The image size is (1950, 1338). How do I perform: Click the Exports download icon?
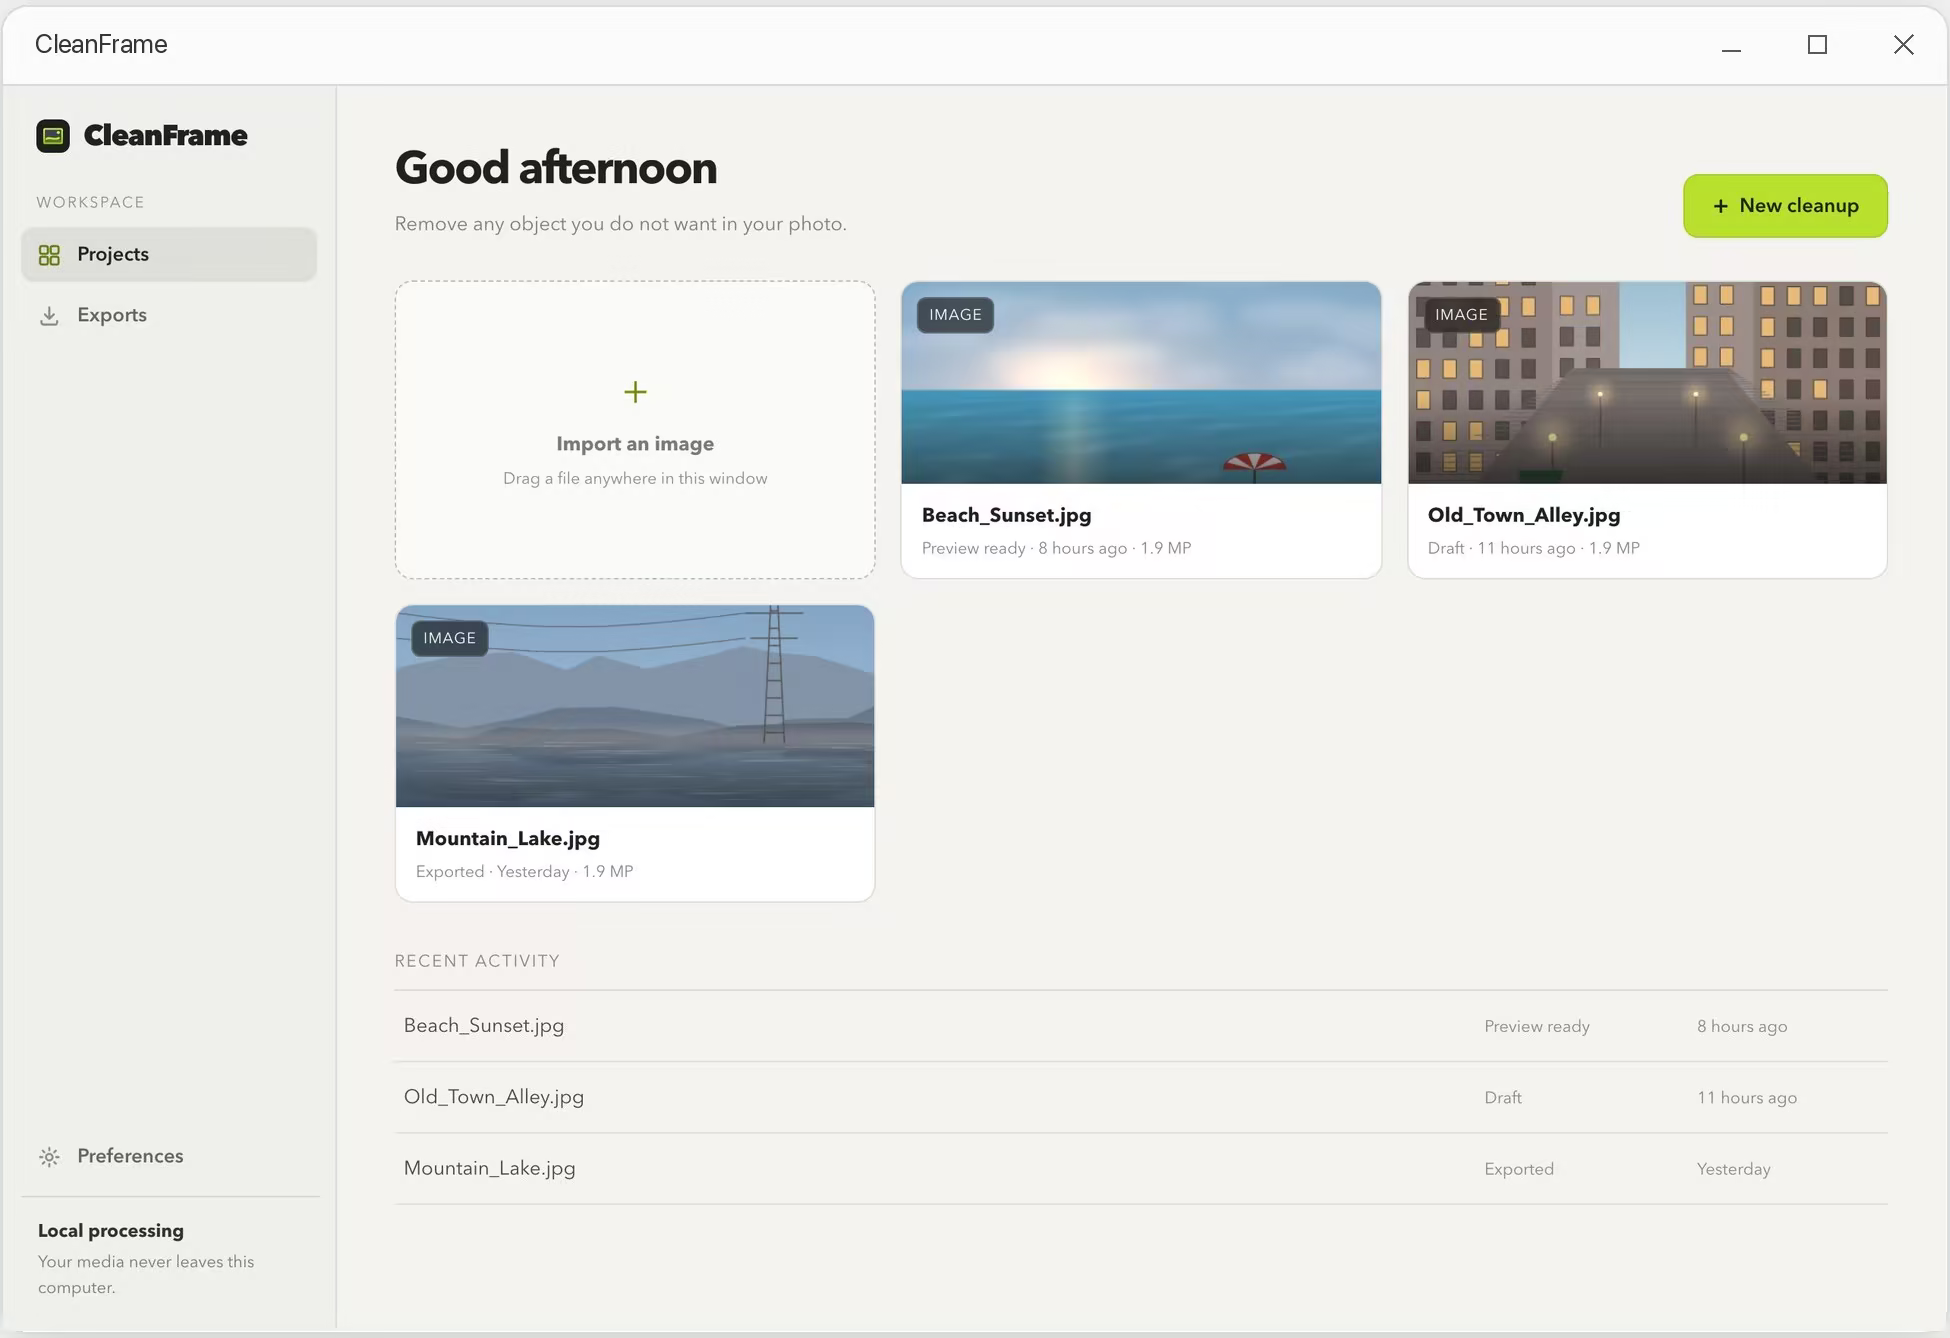tap(49, 316)
